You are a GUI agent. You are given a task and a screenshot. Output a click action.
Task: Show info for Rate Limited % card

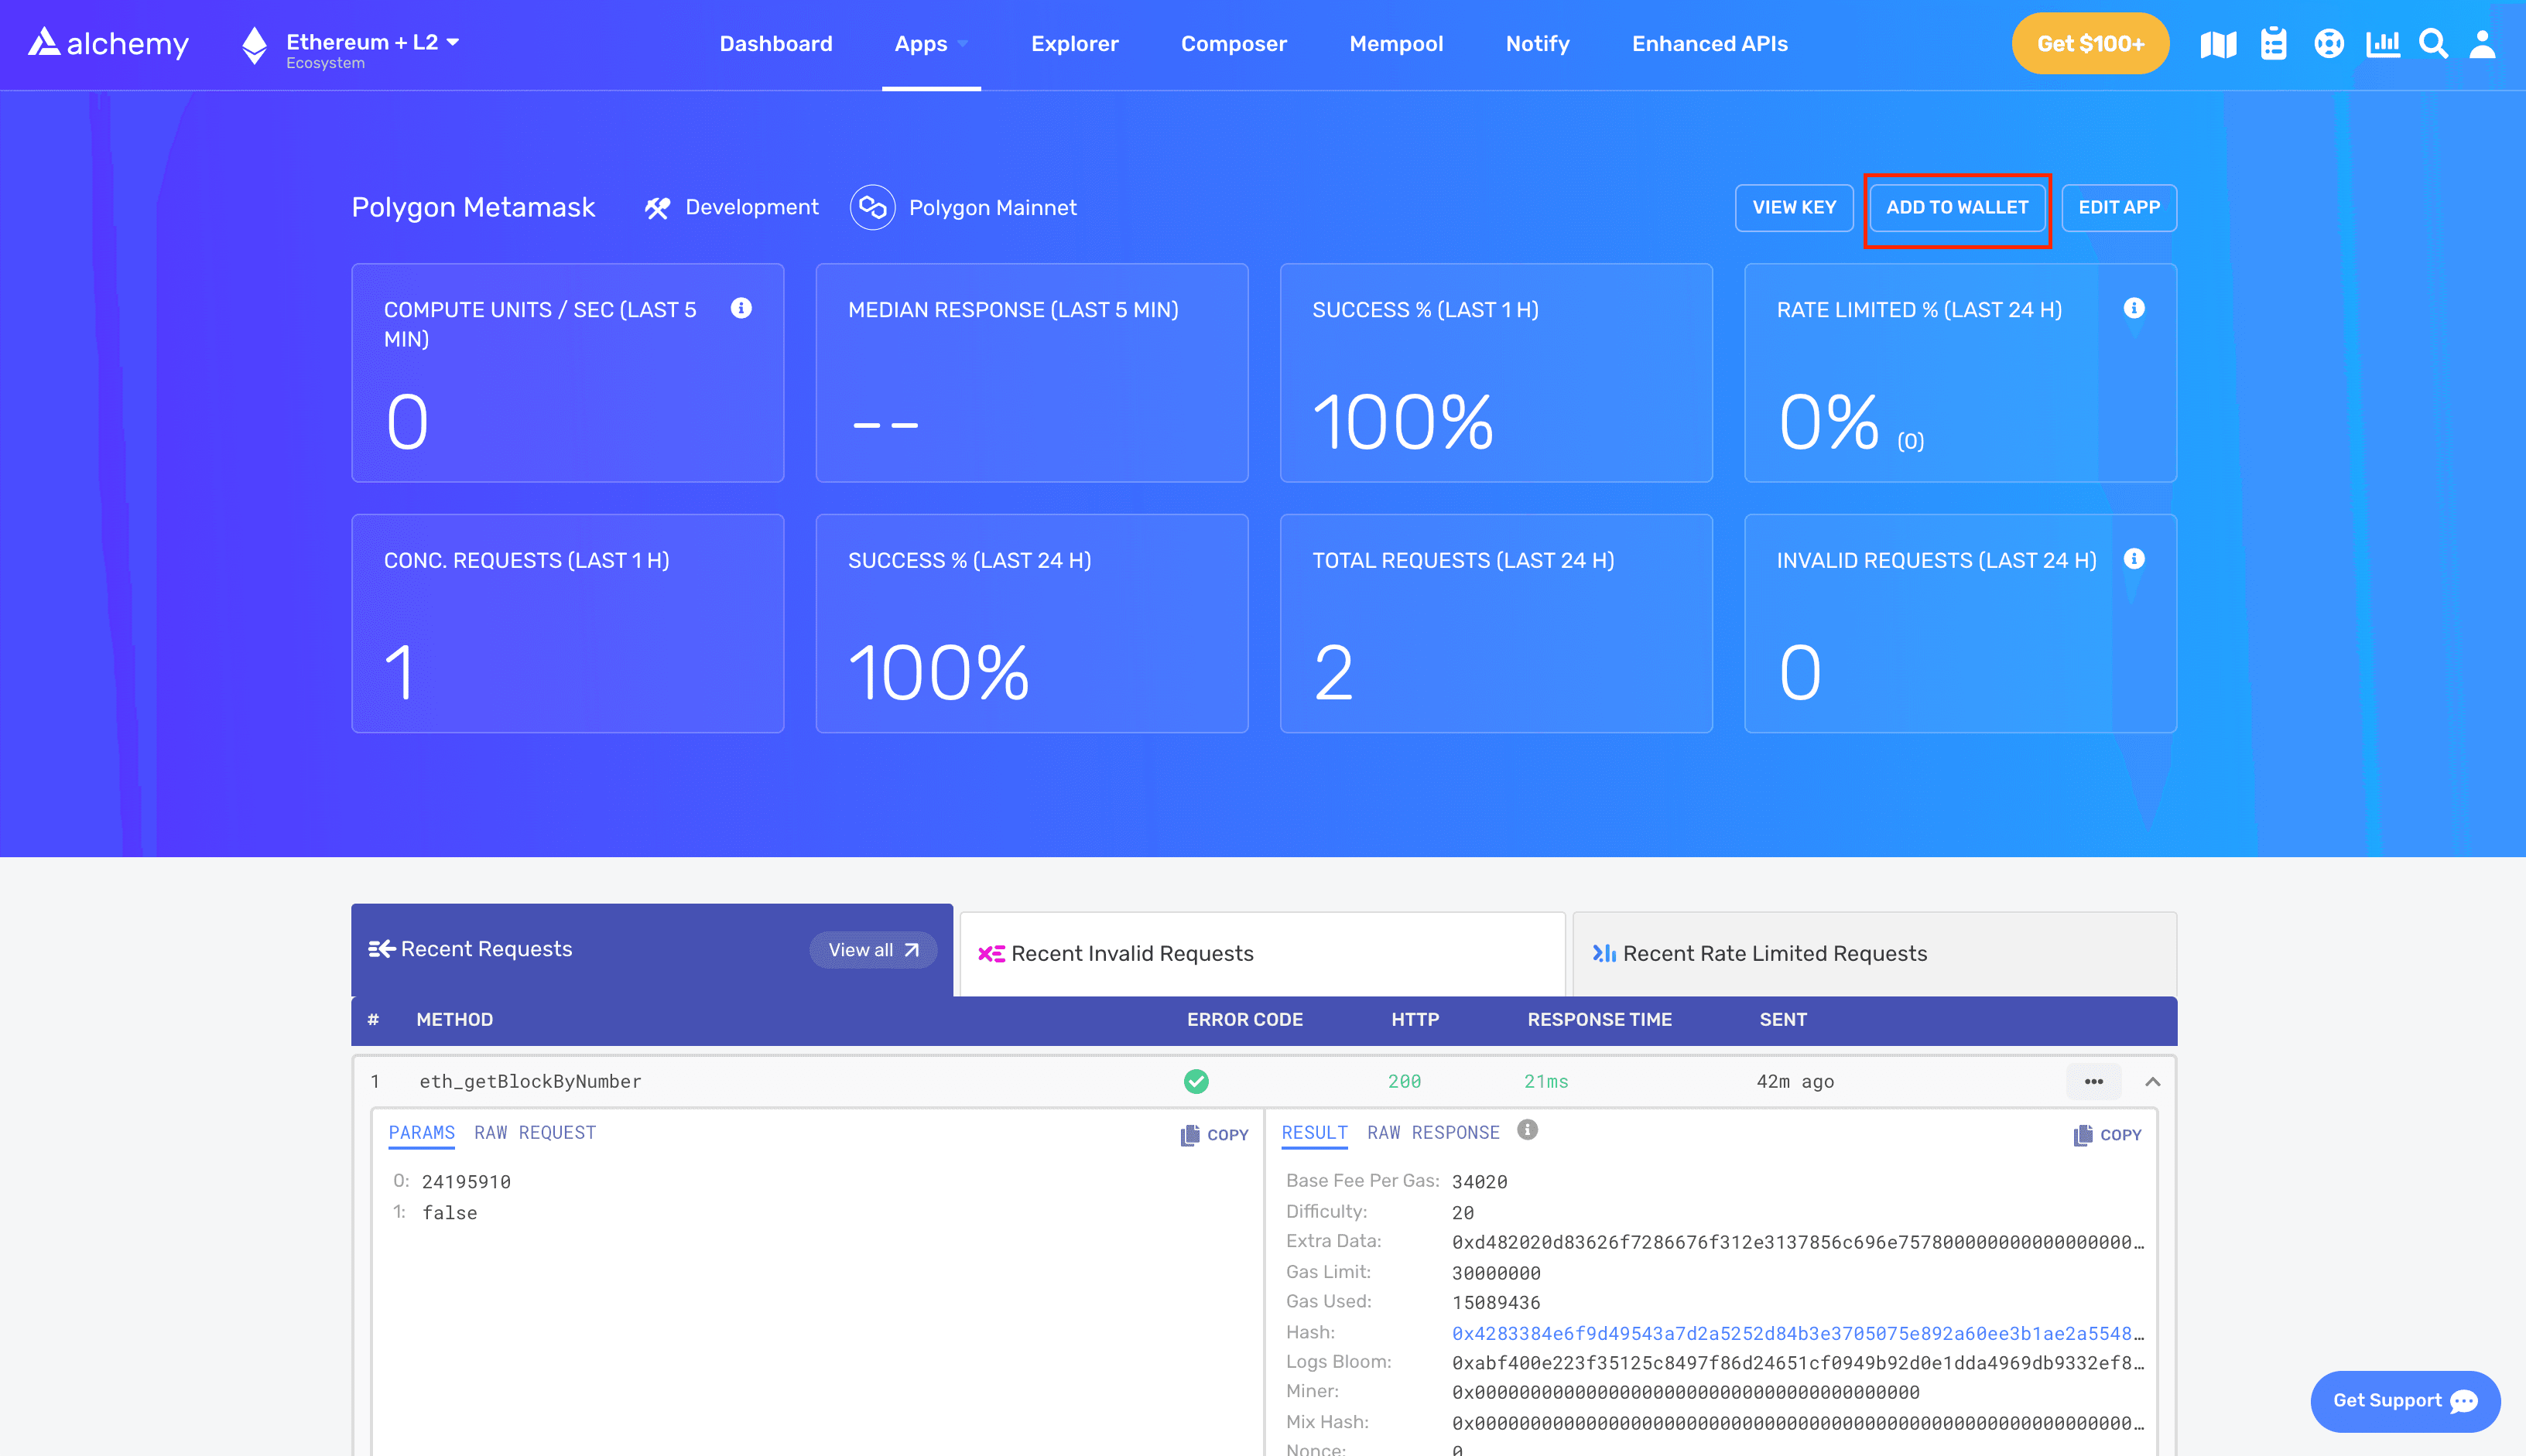[x=2134, y=308]
